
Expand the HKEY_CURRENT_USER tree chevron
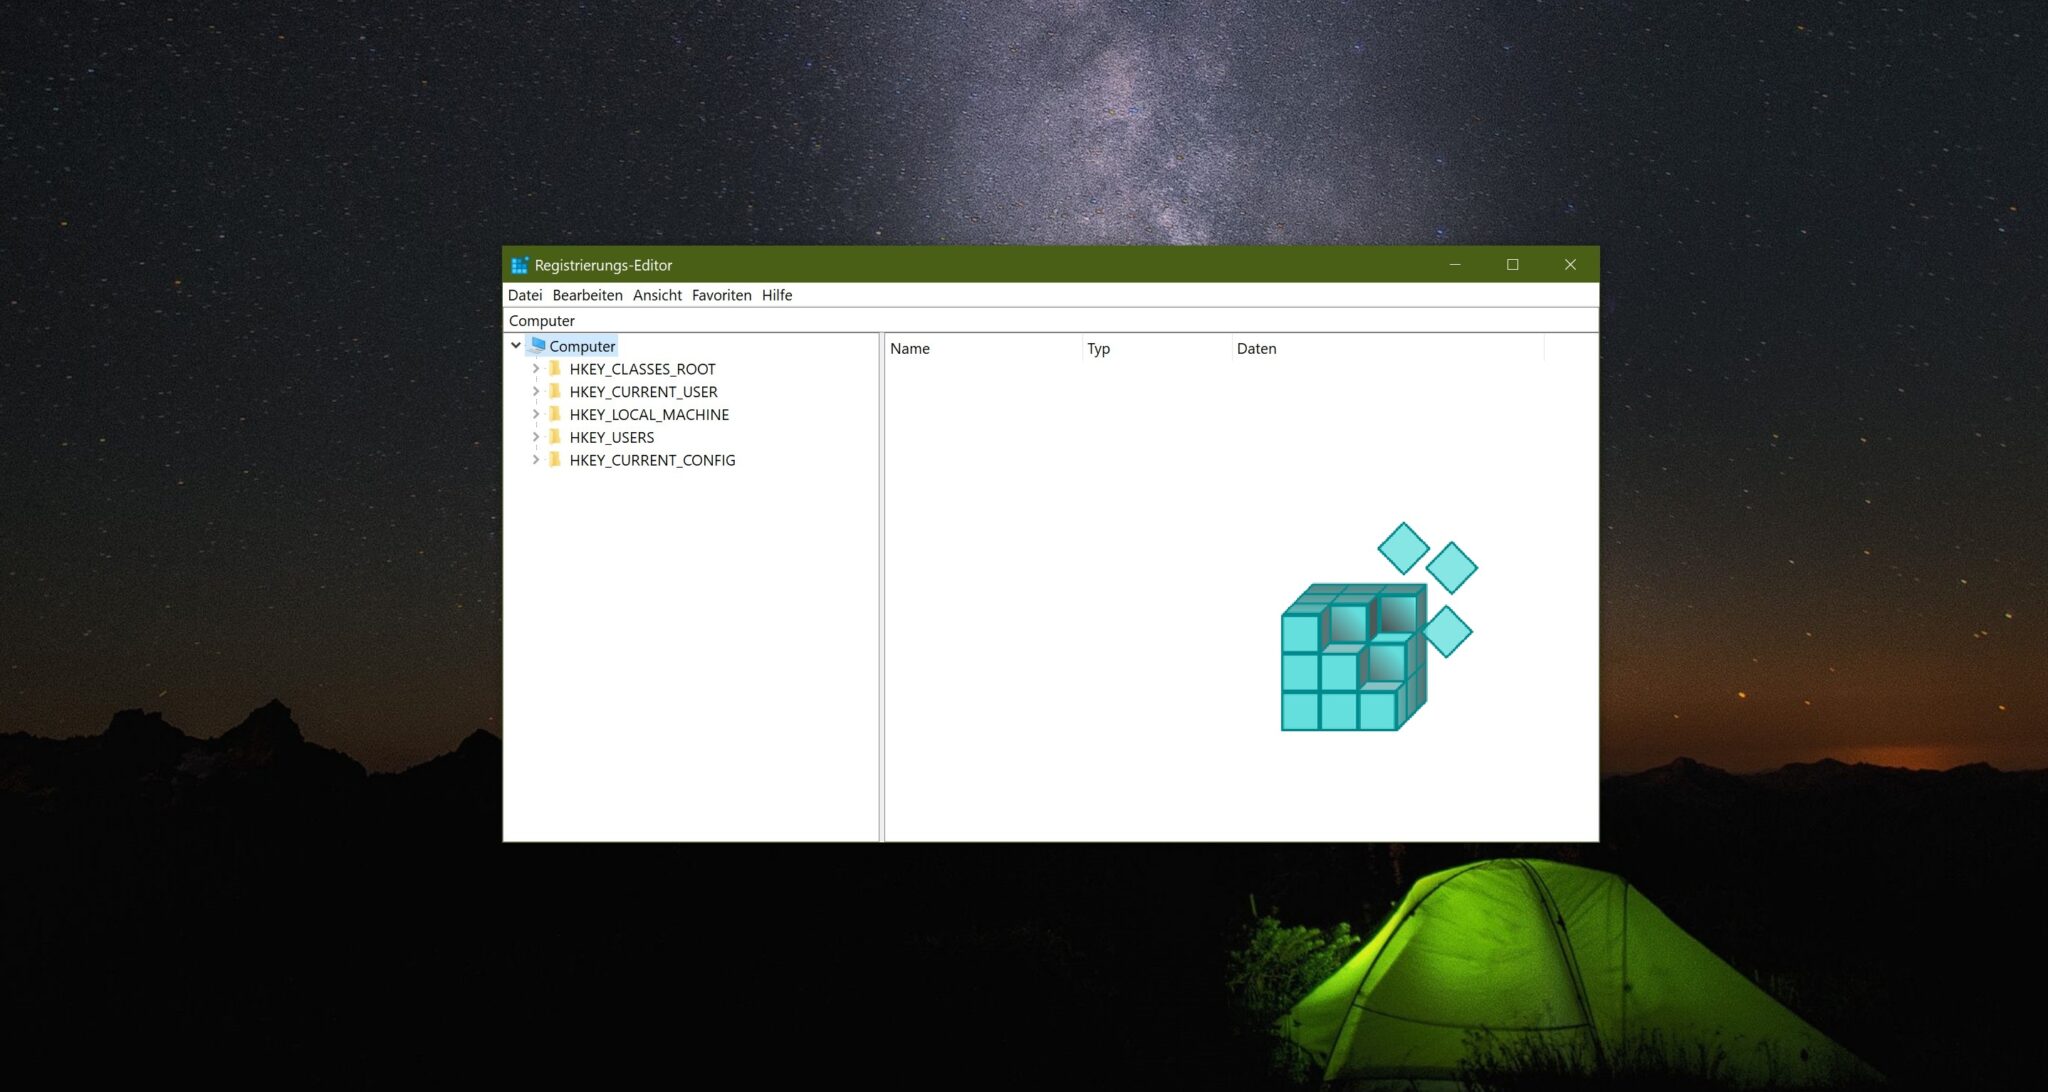point(536,391)
